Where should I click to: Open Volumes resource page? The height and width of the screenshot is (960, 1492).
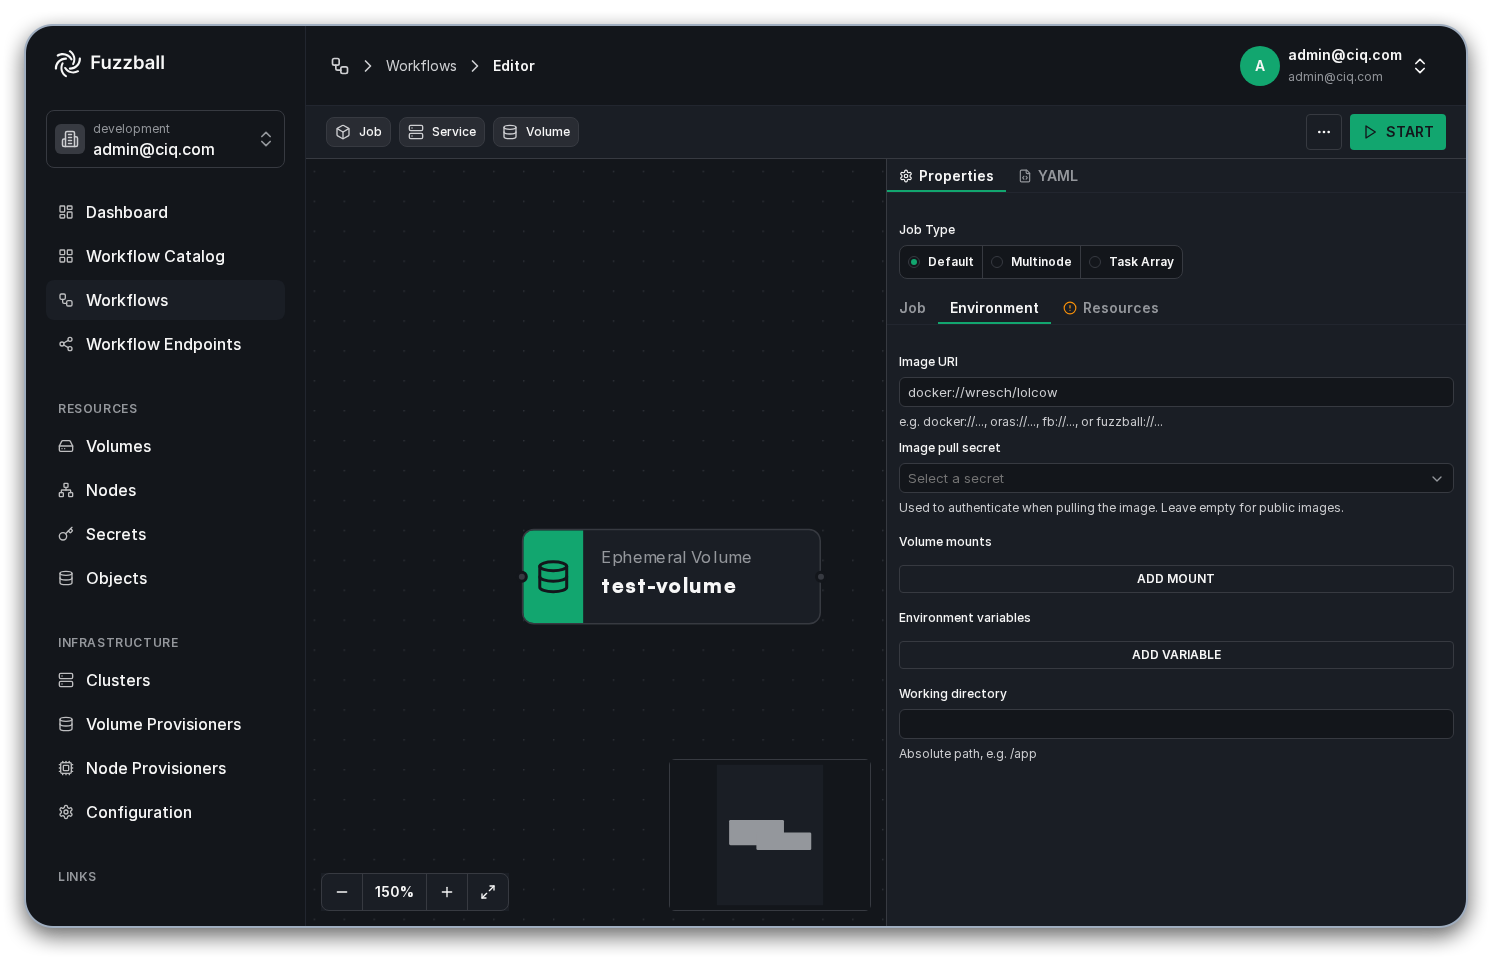(x=165, y=446)
